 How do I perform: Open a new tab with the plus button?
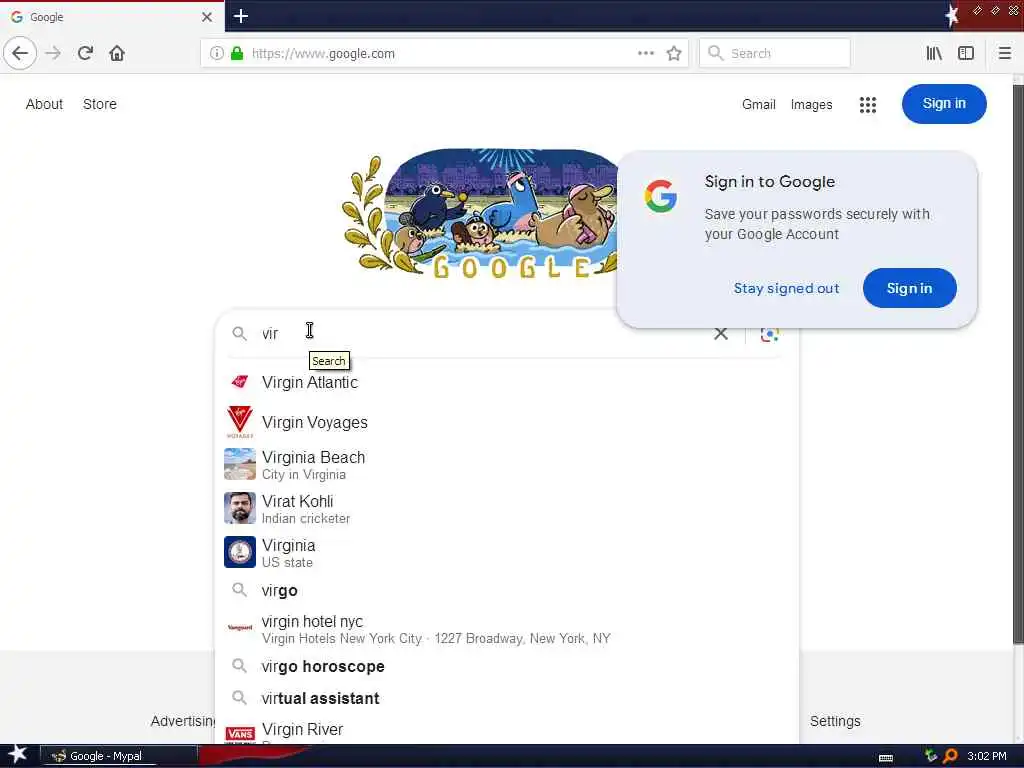pyautogui.click(x=240, y=16)
